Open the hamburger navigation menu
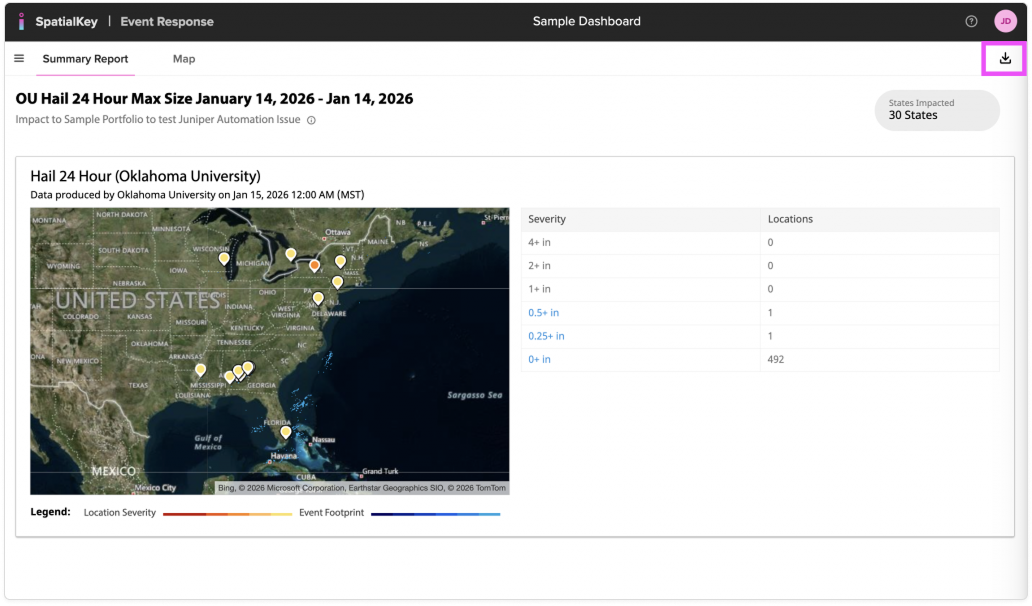 click(x=19, y=59)
